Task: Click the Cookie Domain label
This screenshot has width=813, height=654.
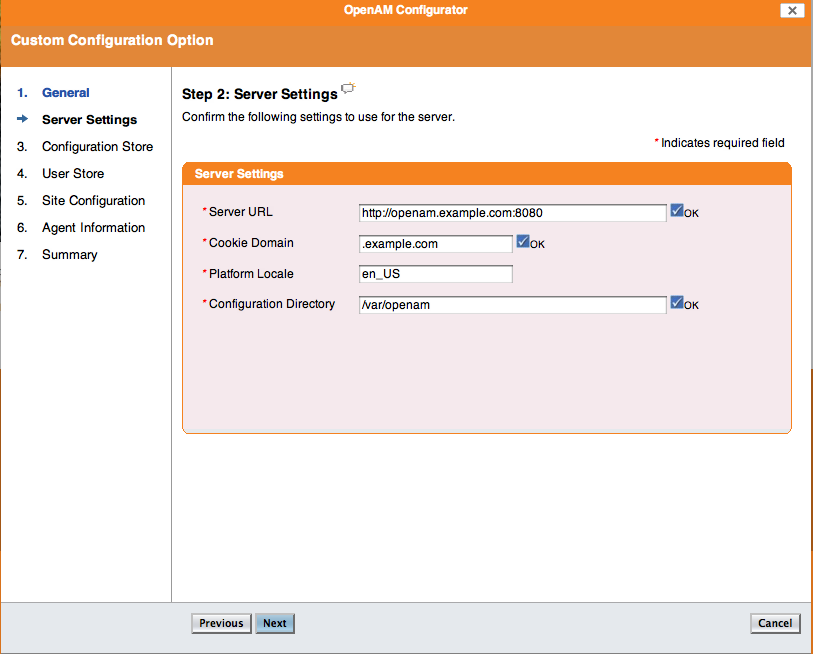Action: (251, 243)
